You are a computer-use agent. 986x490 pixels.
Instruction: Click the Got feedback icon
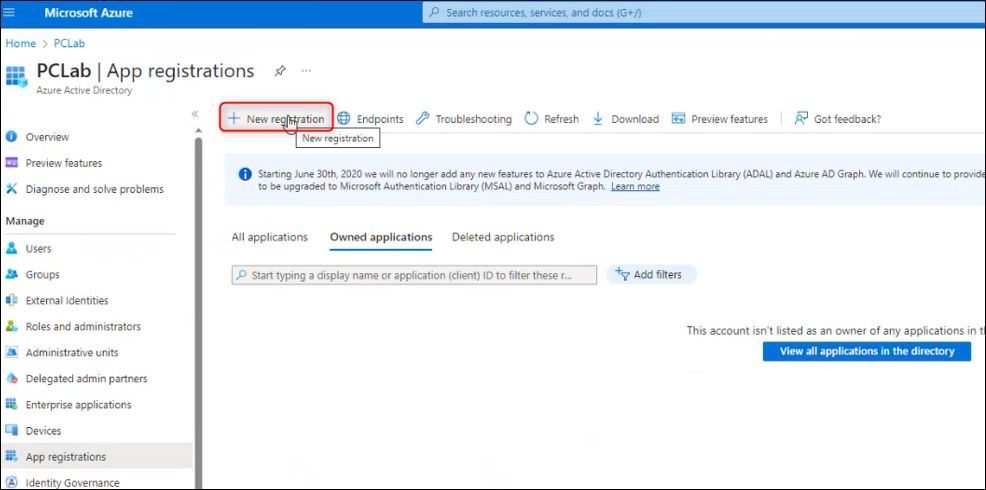(801, 119)
